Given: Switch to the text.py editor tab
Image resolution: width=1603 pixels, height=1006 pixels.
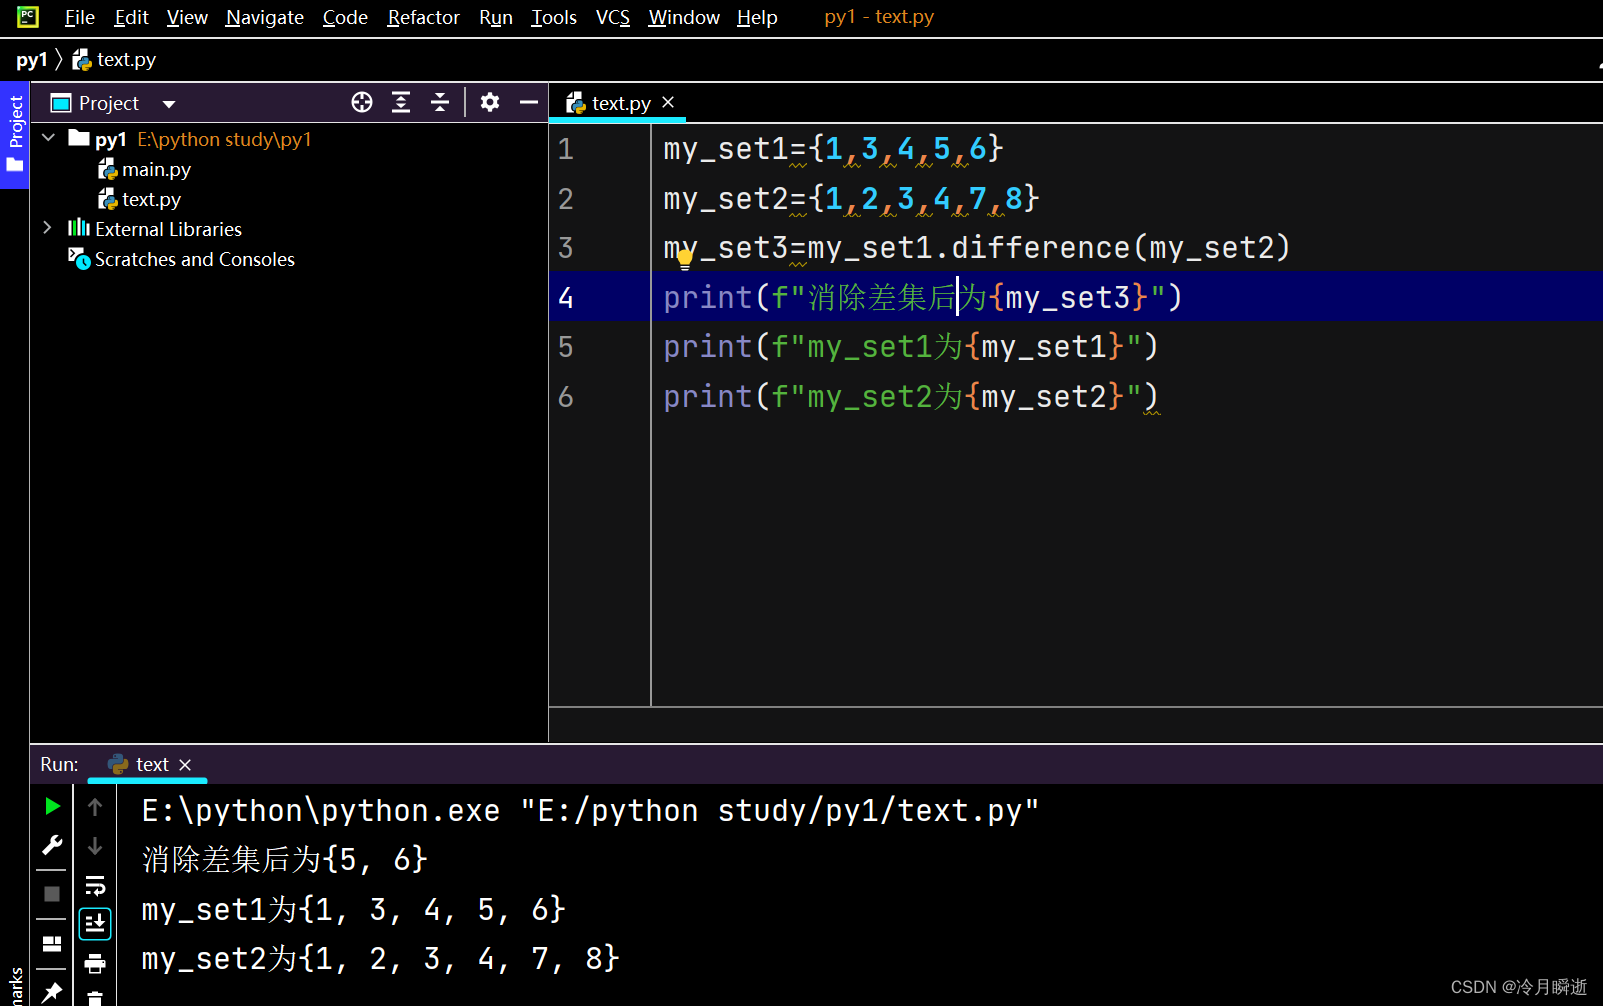Looking at the screenshot, I should pyautogui.click(x=619, y=102).
